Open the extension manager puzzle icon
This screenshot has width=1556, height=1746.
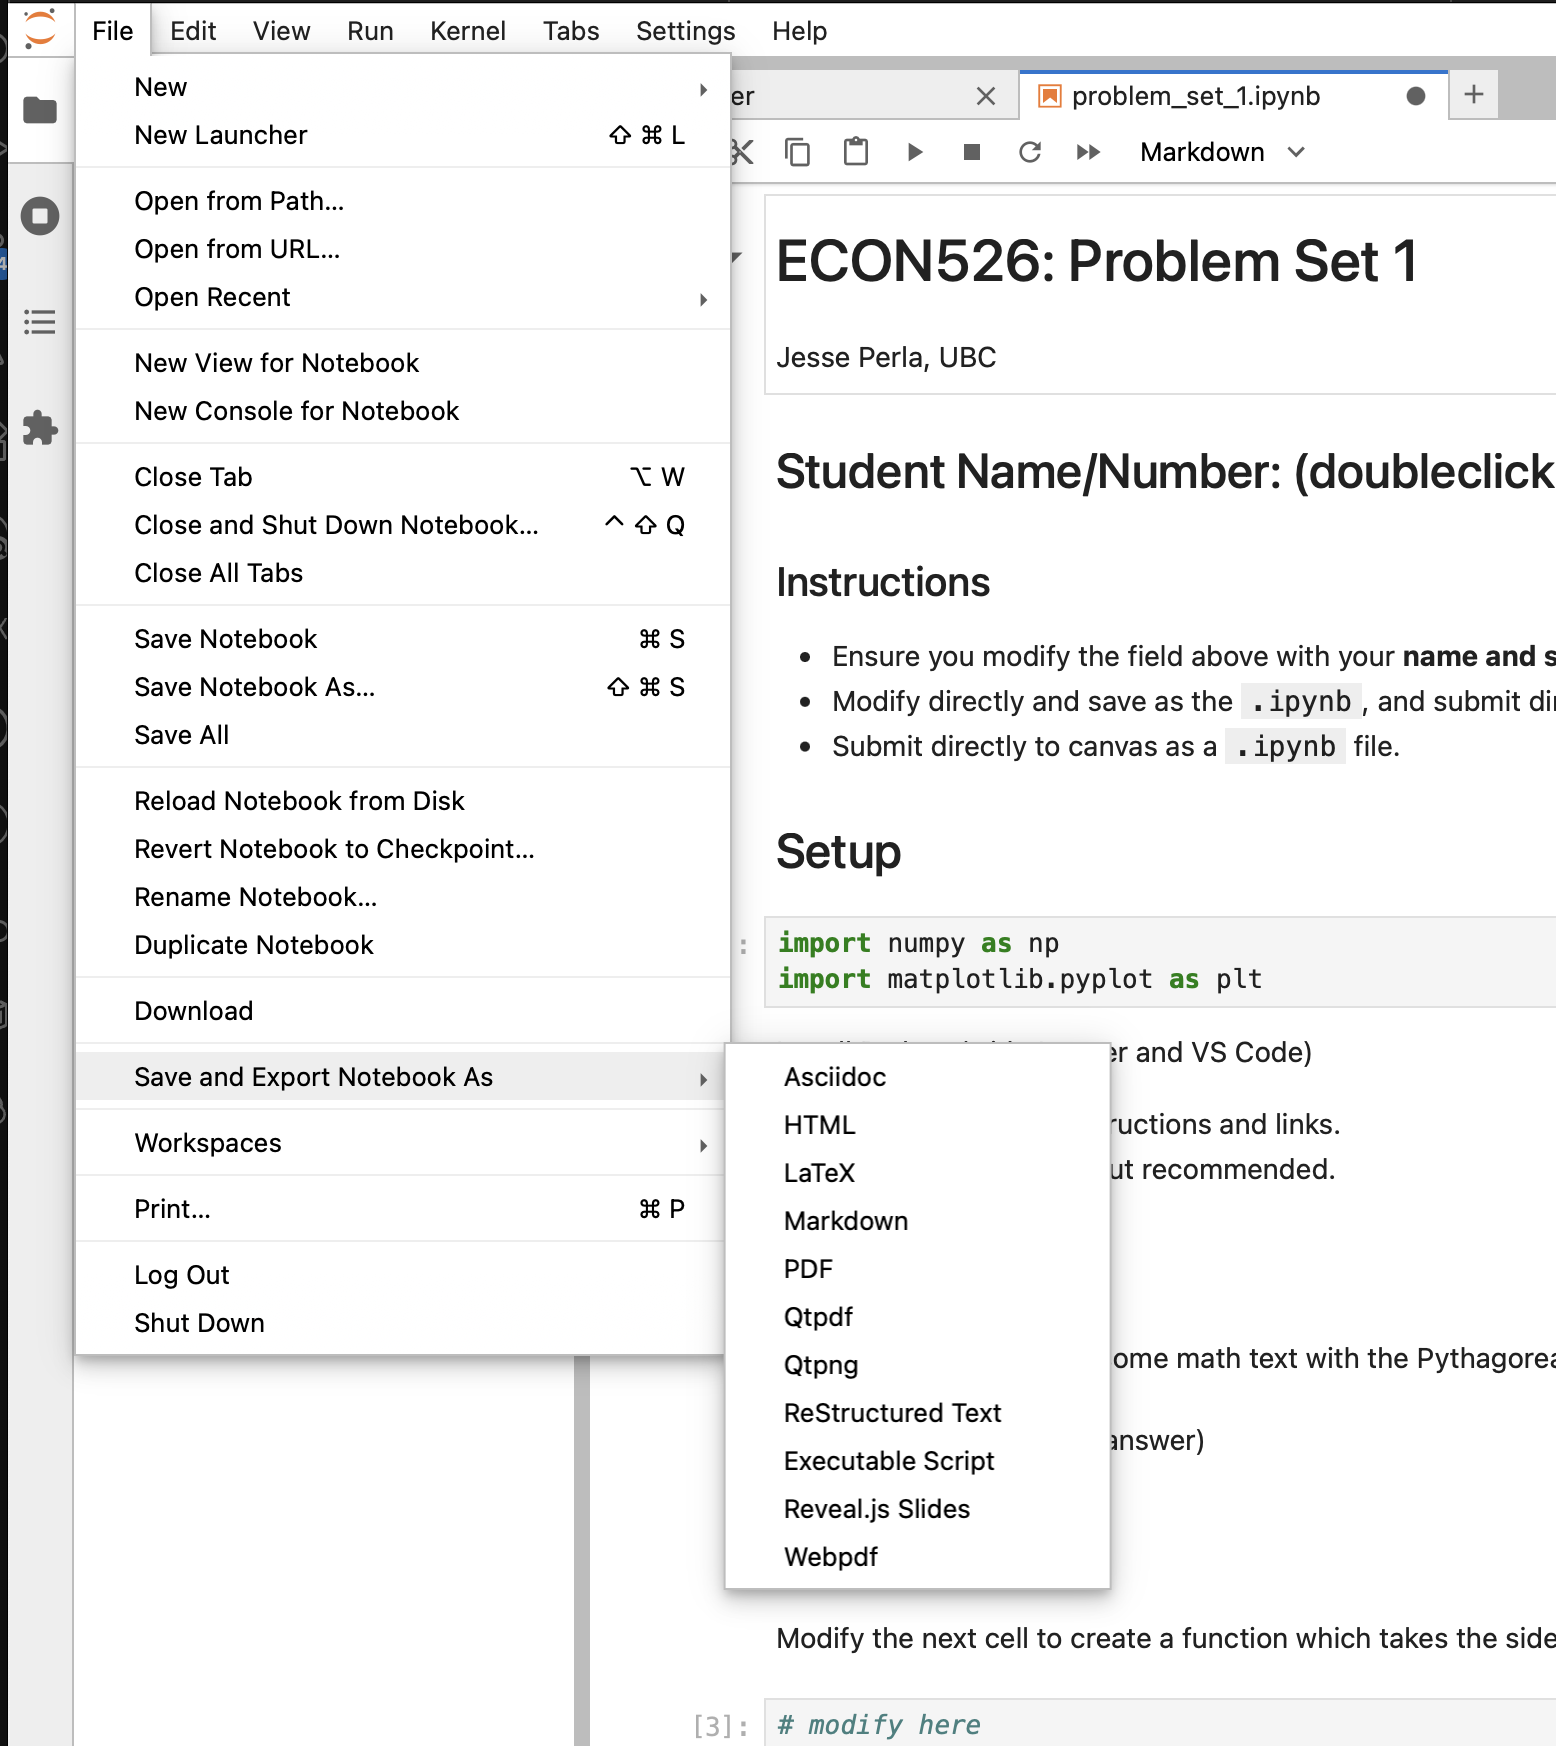[40, 428]
